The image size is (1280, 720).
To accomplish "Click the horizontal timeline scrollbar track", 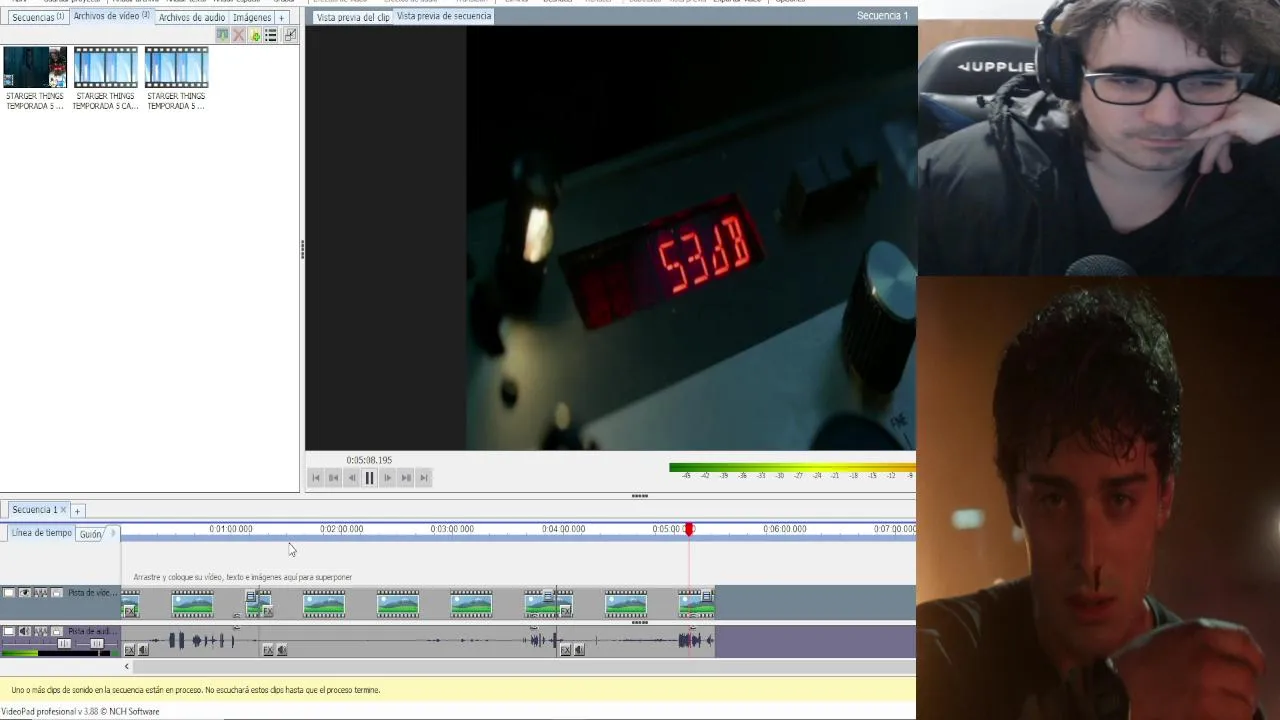I will [x=524, y=666].
